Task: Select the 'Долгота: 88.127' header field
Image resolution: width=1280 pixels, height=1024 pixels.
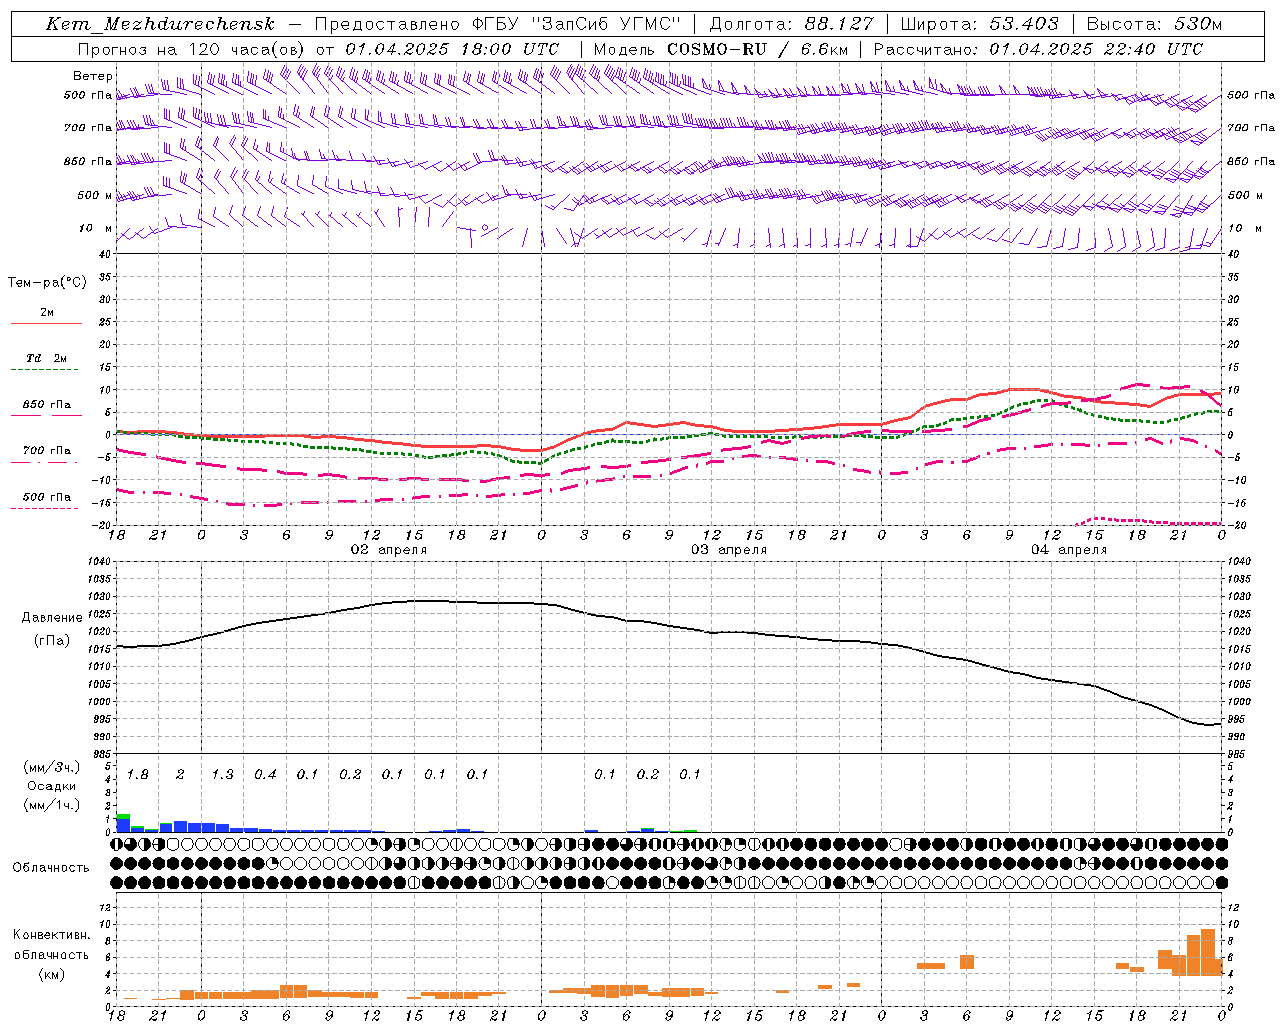Action: click(791, 24)
